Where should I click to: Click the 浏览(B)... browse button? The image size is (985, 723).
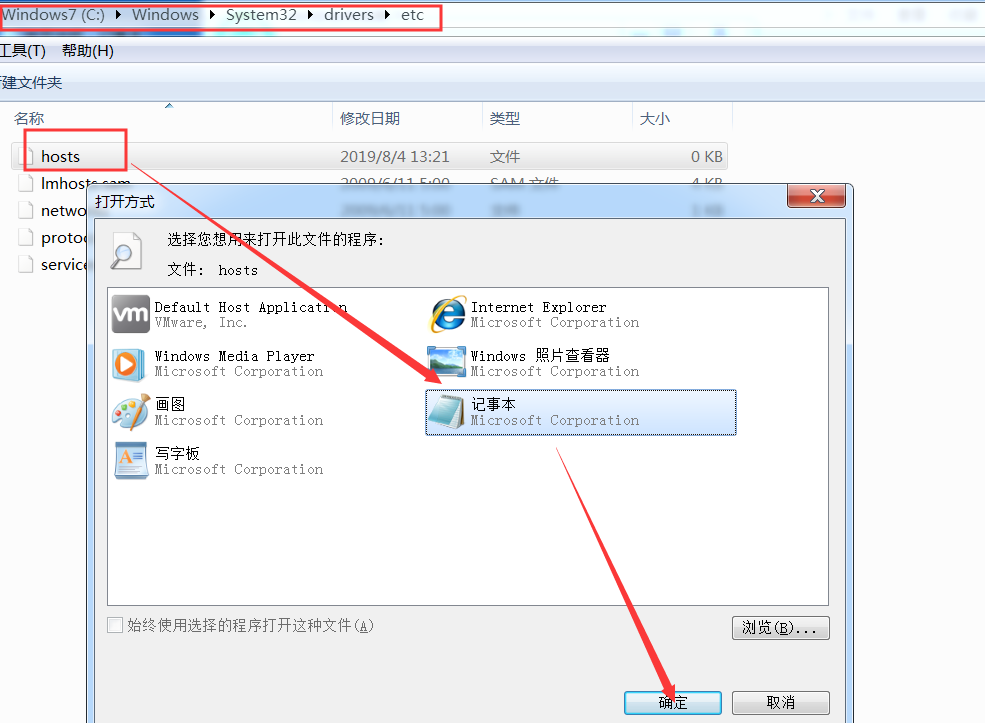[780, 628]
